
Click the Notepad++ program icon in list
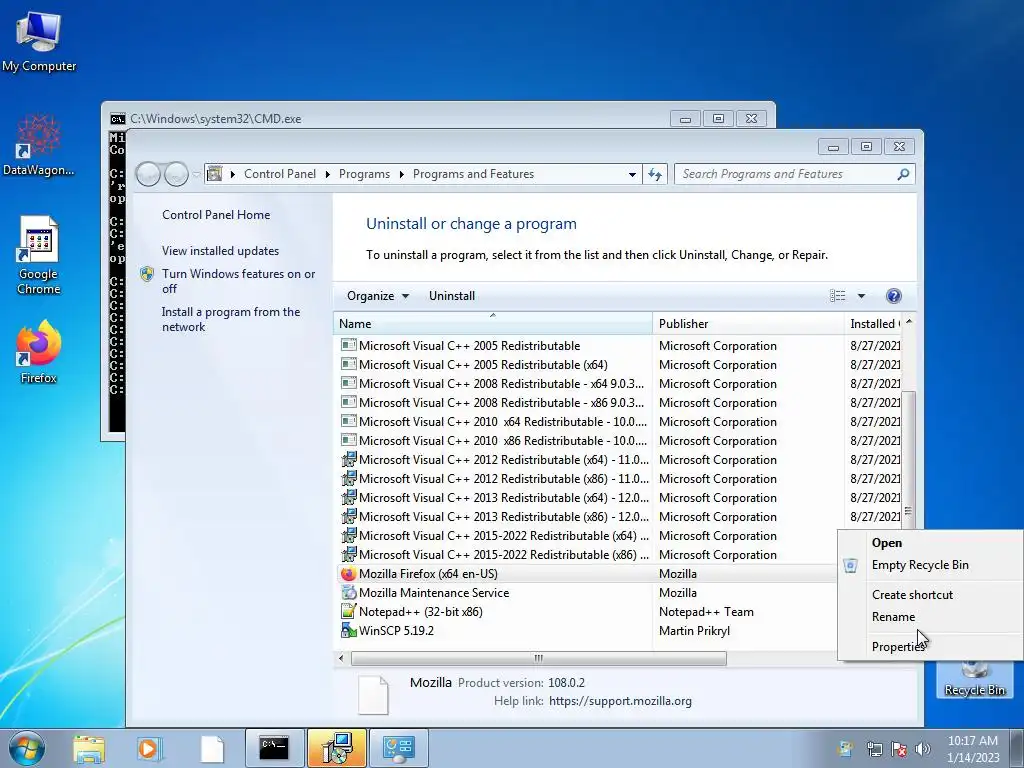point(348,612)
